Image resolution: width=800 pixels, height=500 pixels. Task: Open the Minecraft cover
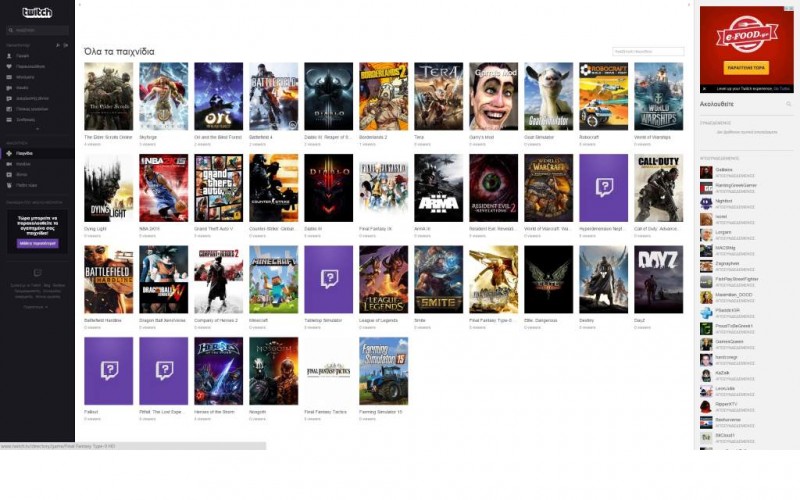[x=273, y=280]
